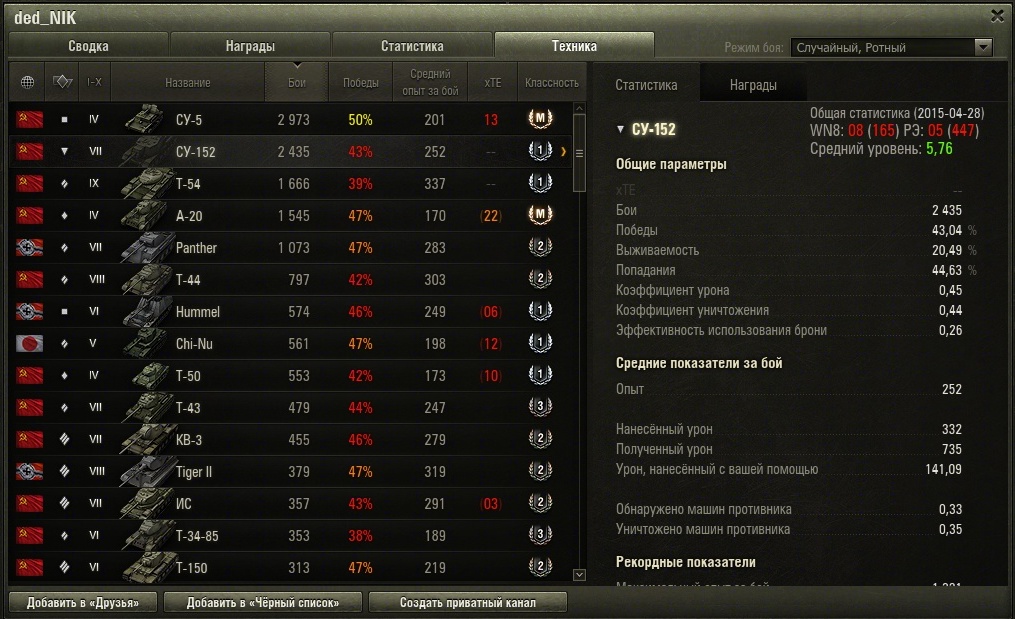Click the Panther tank thumbnail icon
Screen dimensions: 1015x619
146,247
